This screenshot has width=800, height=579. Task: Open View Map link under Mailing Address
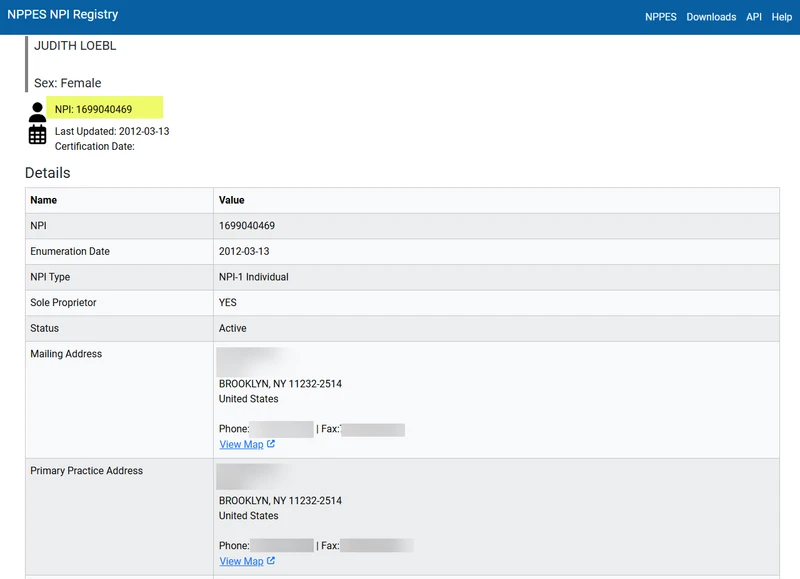click(241, 444)
